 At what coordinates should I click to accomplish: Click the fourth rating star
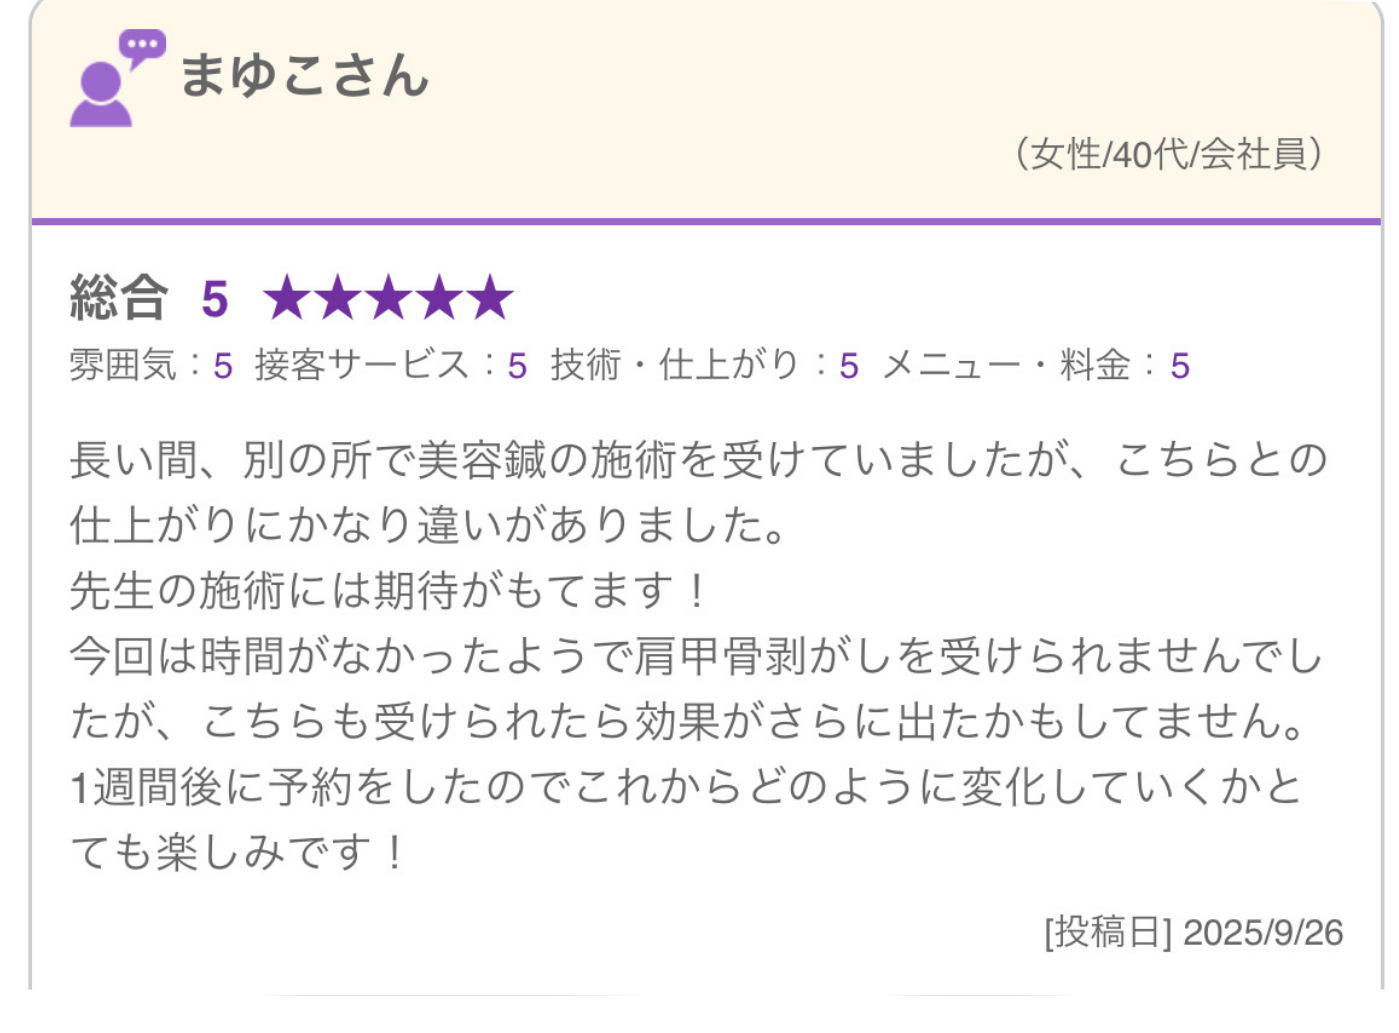tap(440, 298)
